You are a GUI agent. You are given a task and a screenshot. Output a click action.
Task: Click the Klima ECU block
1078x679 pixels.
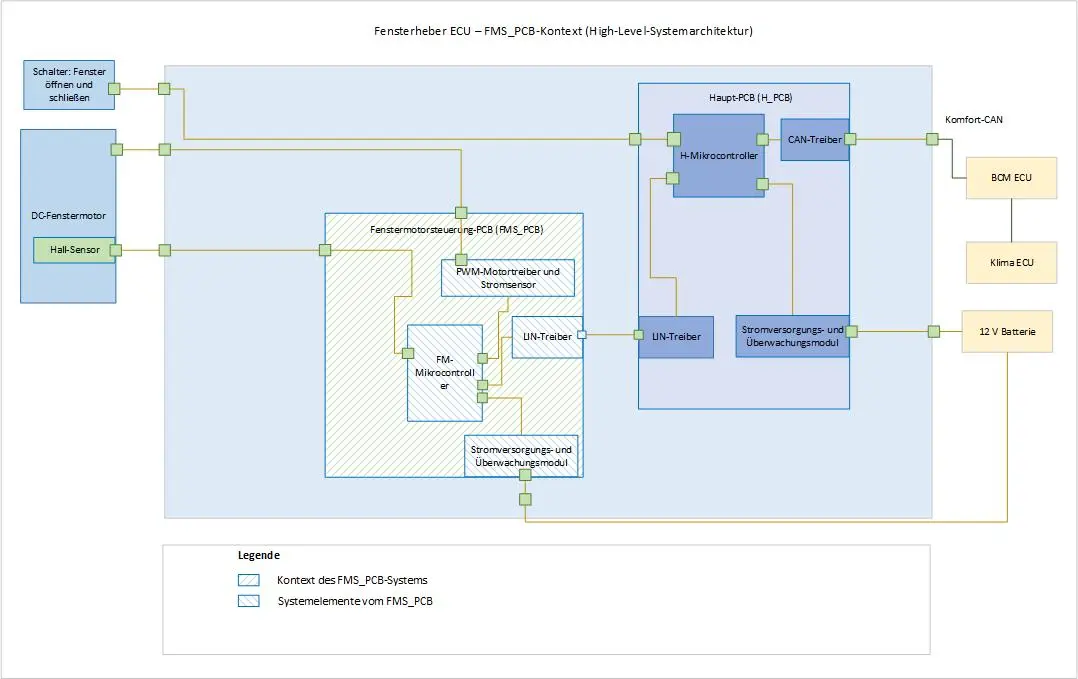pos(1011,263)
